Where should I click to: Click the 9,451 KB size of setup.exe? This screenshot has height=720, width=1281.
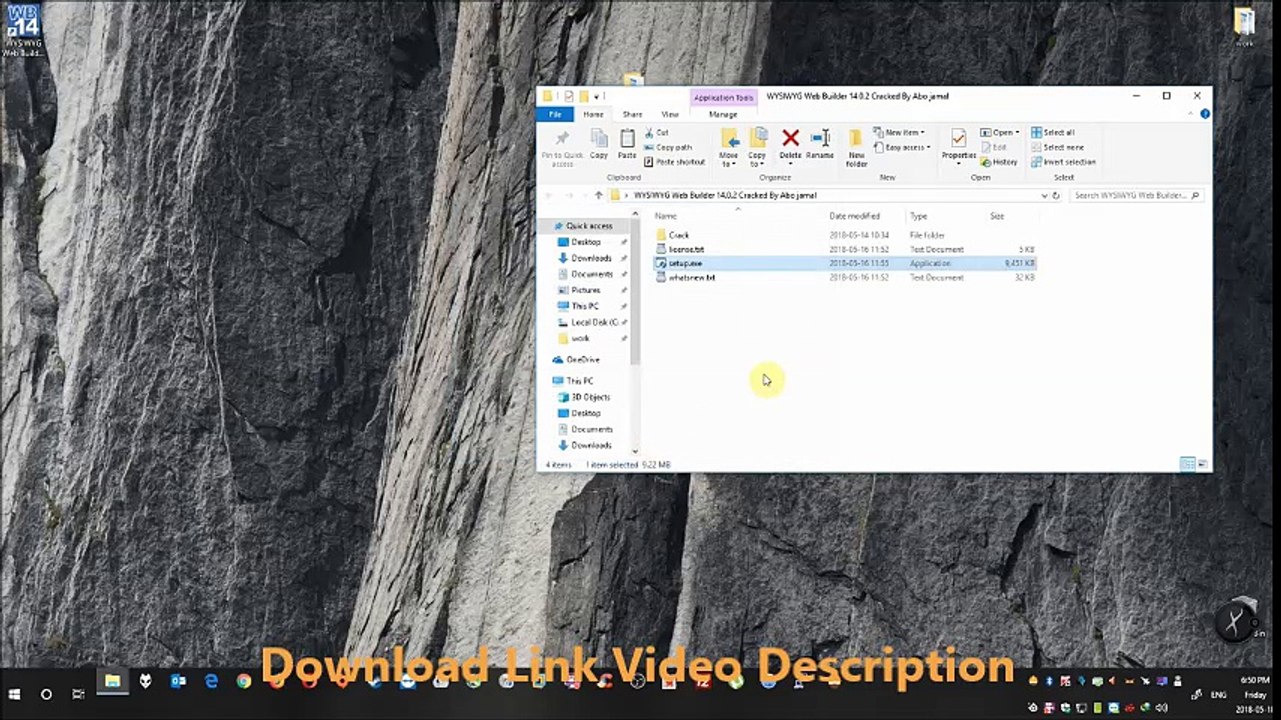[1019, 263]
